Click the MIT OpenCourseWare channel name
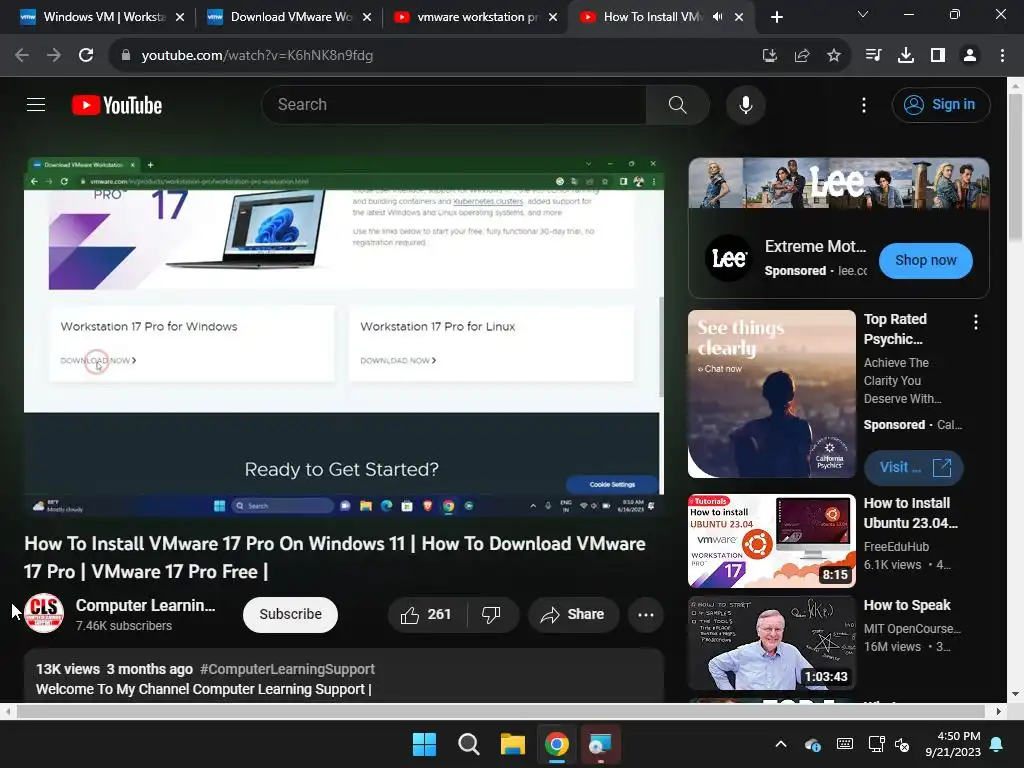This screenshot has width=1024, height=768. (912, 629)
